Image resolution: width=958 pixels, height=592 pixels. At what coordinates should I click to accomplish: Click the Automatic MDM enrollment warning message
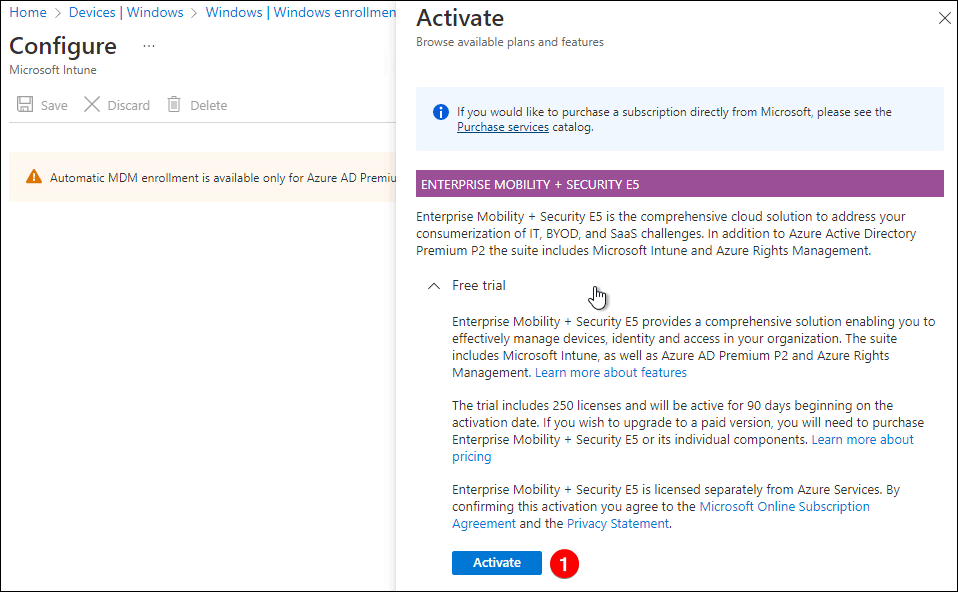click(223, 178)
